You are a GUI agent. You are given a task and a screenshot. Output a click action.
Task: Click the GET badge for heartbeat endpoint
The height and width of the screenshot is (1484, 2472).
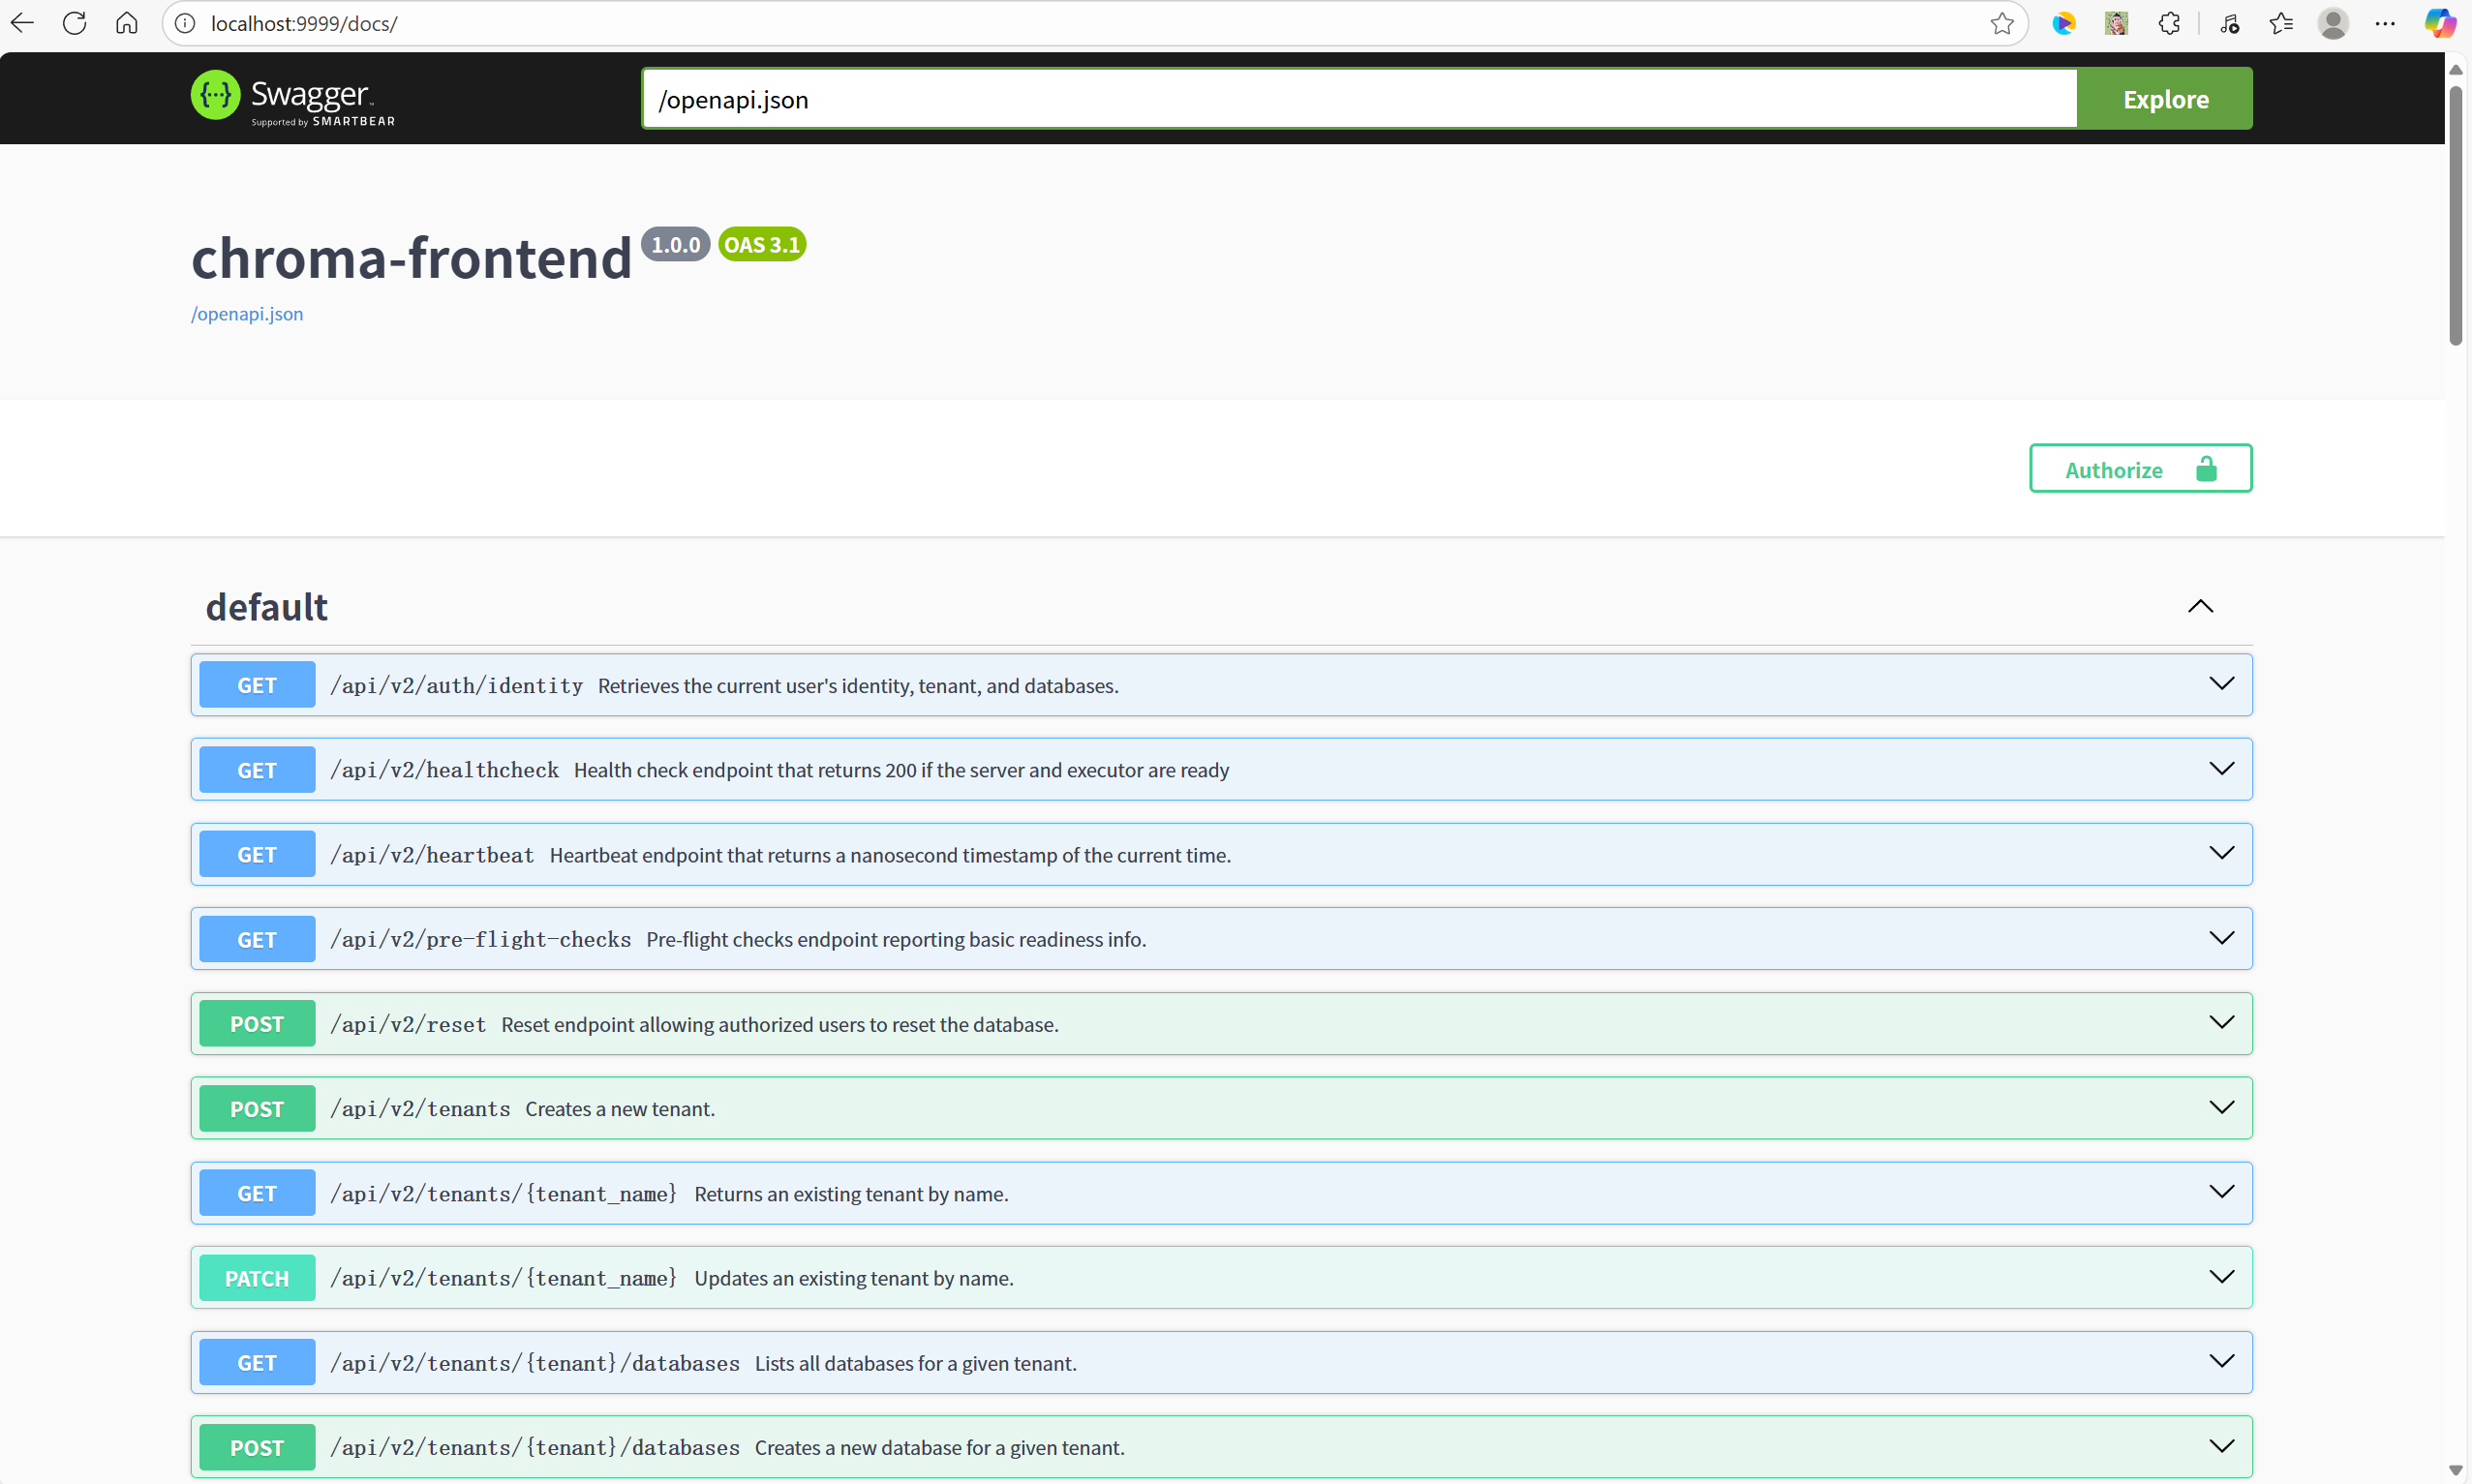pos(257,855)
